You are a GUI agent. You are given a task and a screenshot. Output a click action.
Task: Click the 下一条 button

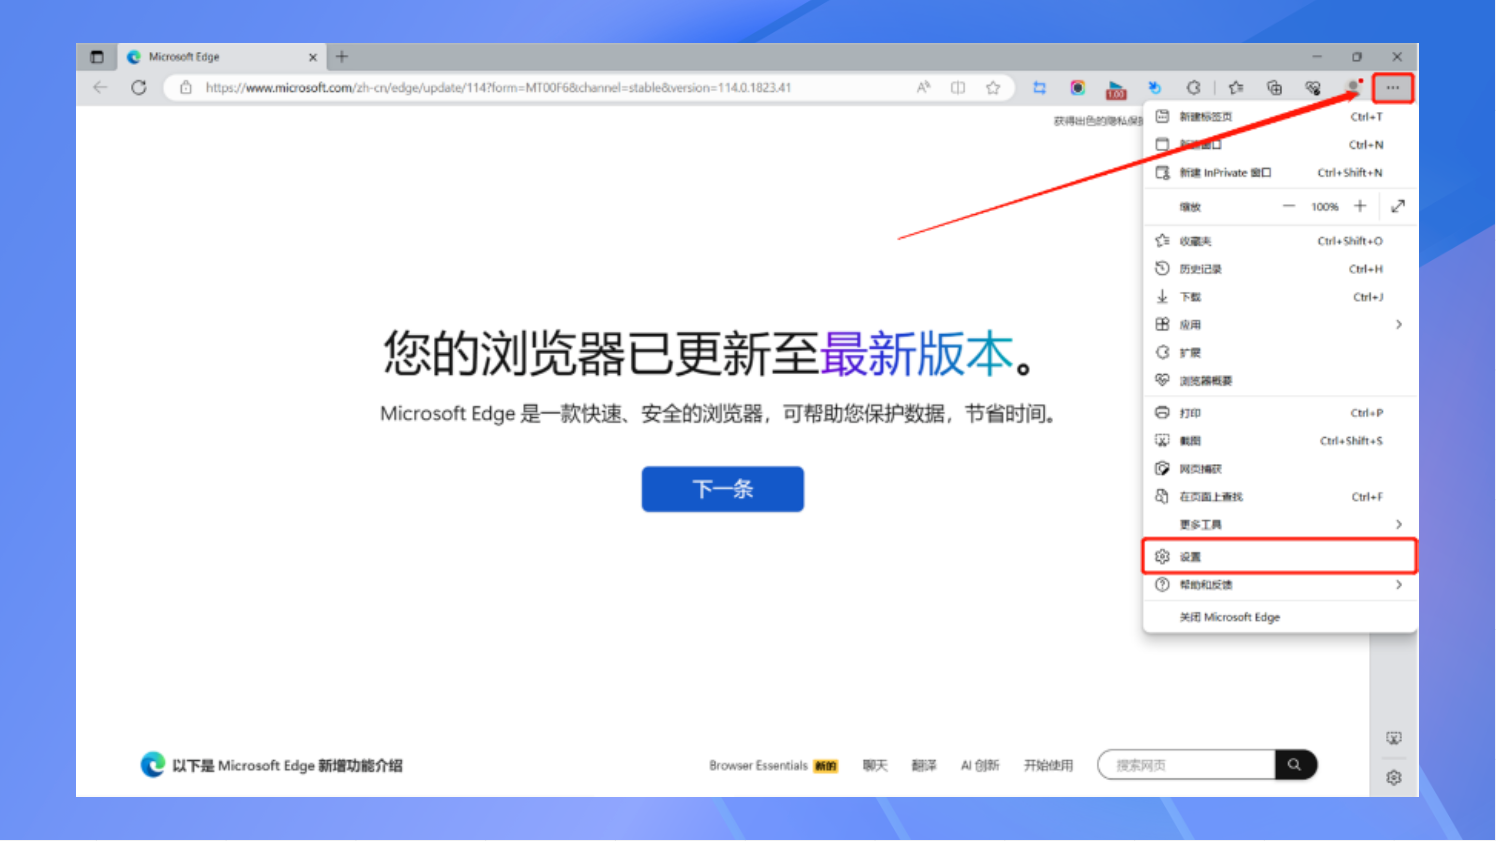723,489
